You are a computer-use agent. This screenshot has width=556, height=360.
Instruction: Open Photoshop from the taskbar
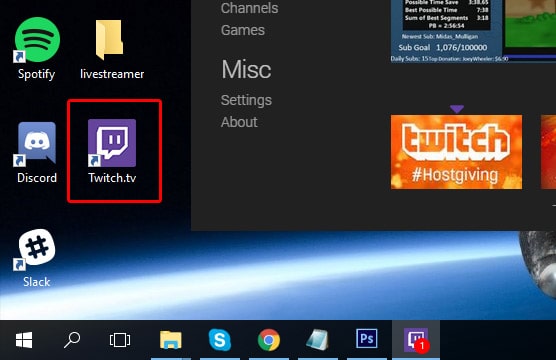[367, 339]
